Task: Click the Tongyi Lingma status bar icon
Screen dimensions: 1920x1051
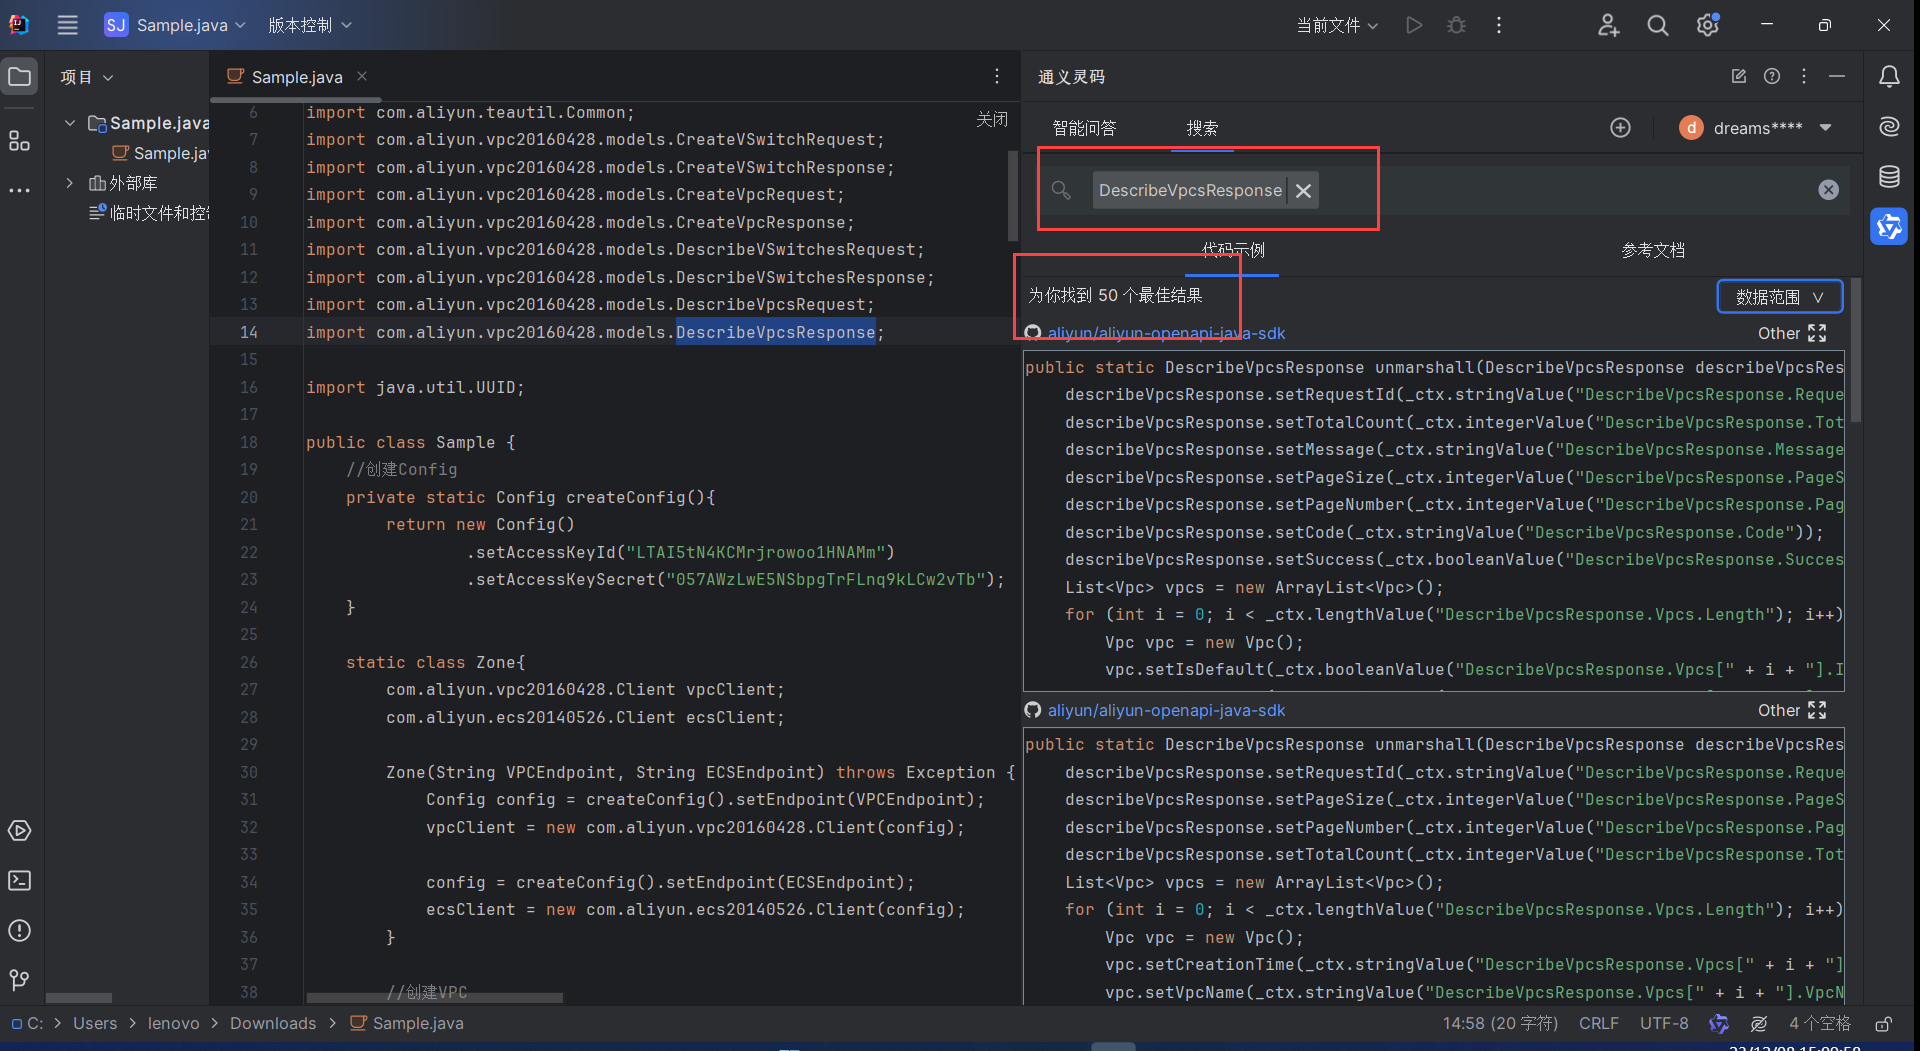Action: point(1719,1023)
